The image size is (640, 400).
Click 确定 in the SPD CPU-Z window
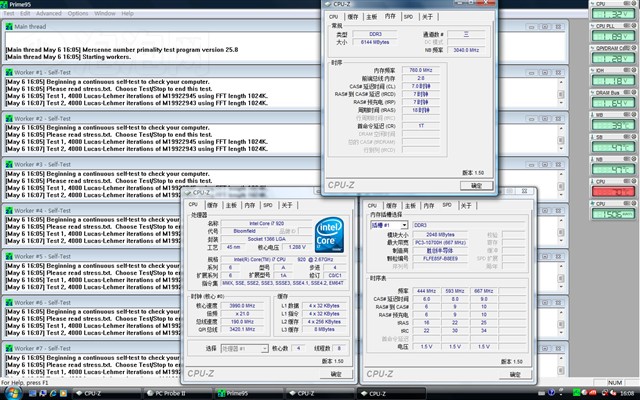(x=515, y=374)
